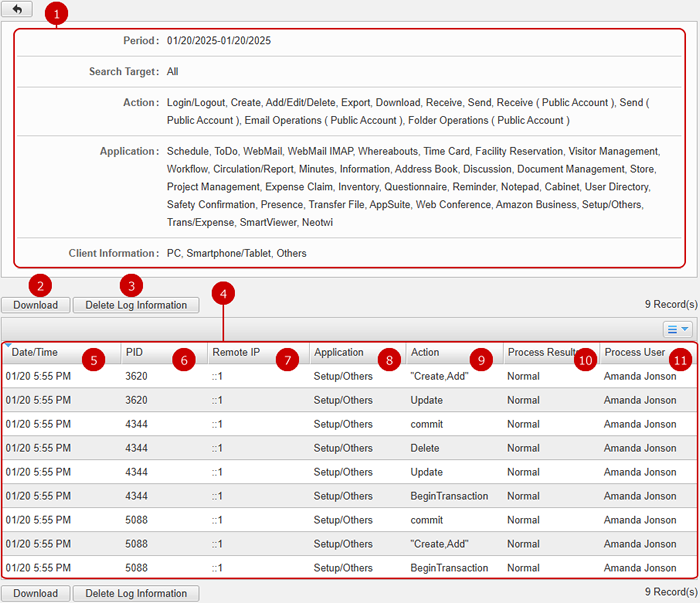The height and width of the screenshot is (603, 700).
Task: Click the lower Delete Log Information button
Action: click(x=136, y=593)
